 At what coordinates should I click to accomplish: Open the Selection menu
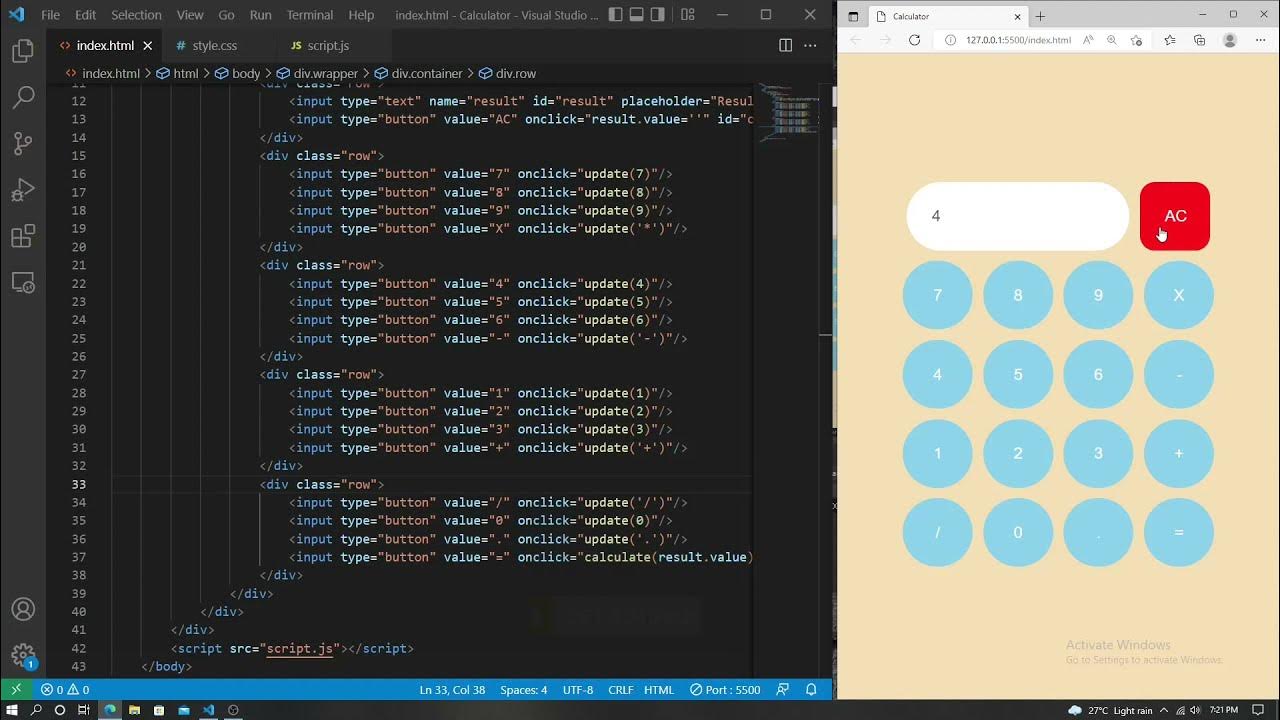[x=136, y=15]
